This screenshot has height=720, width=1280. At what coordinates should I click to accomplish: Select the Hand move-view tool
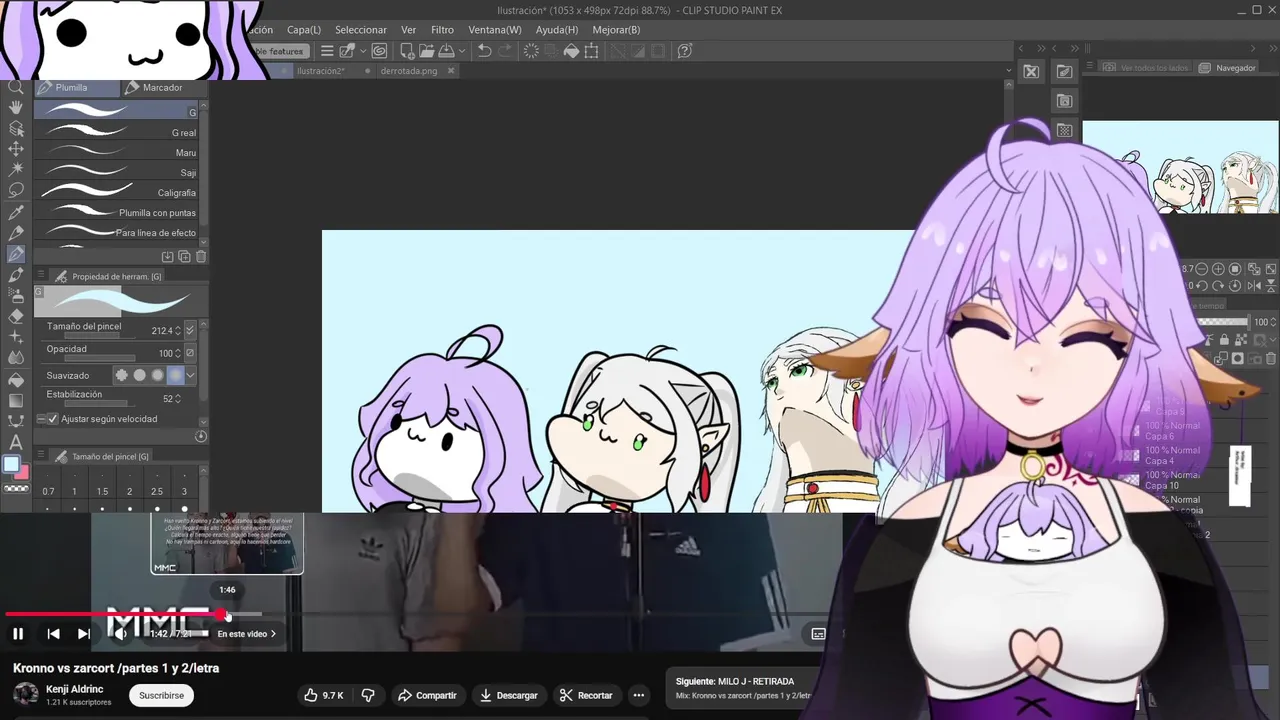16,108
